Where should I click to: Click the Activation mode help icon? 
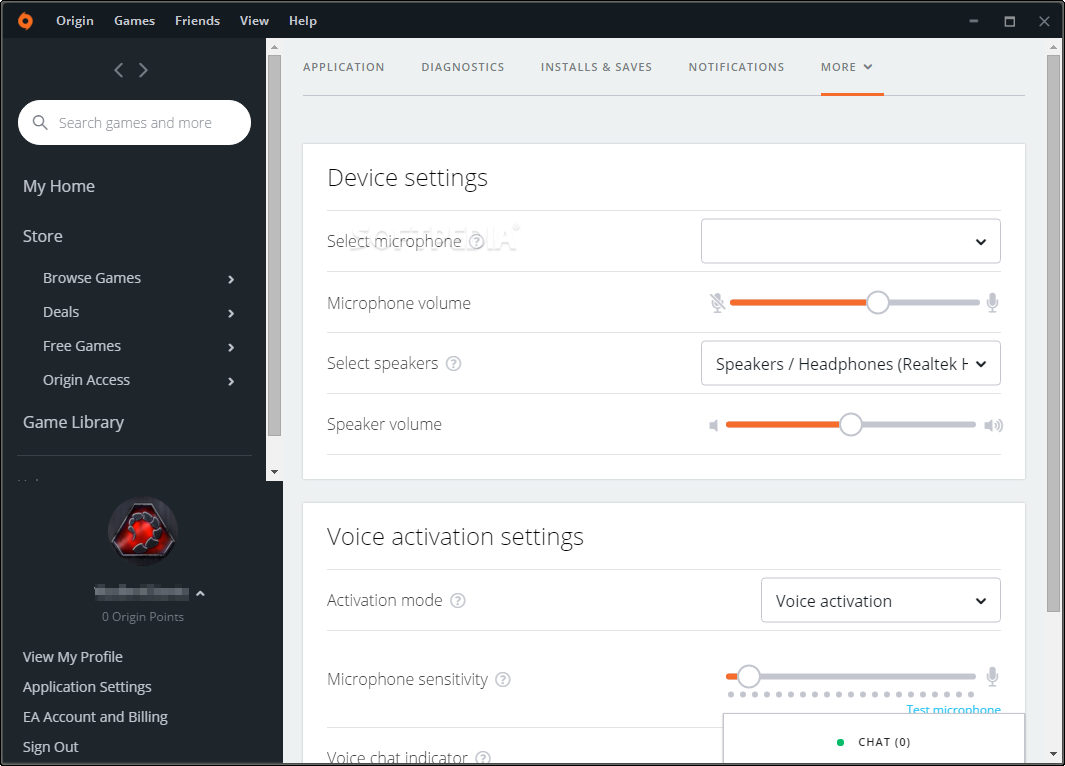(458, 600)
